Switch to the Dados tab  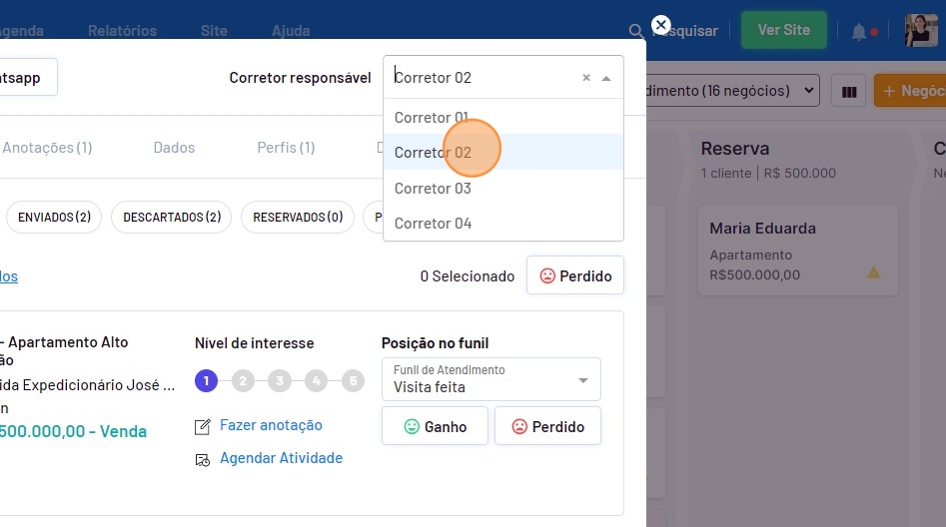(174, 147)
